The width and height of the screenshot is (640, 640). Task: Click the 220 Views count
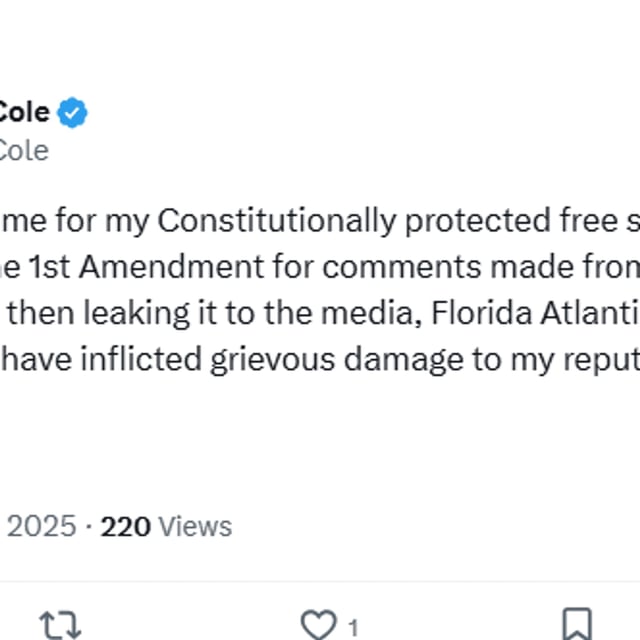[166, 526]
